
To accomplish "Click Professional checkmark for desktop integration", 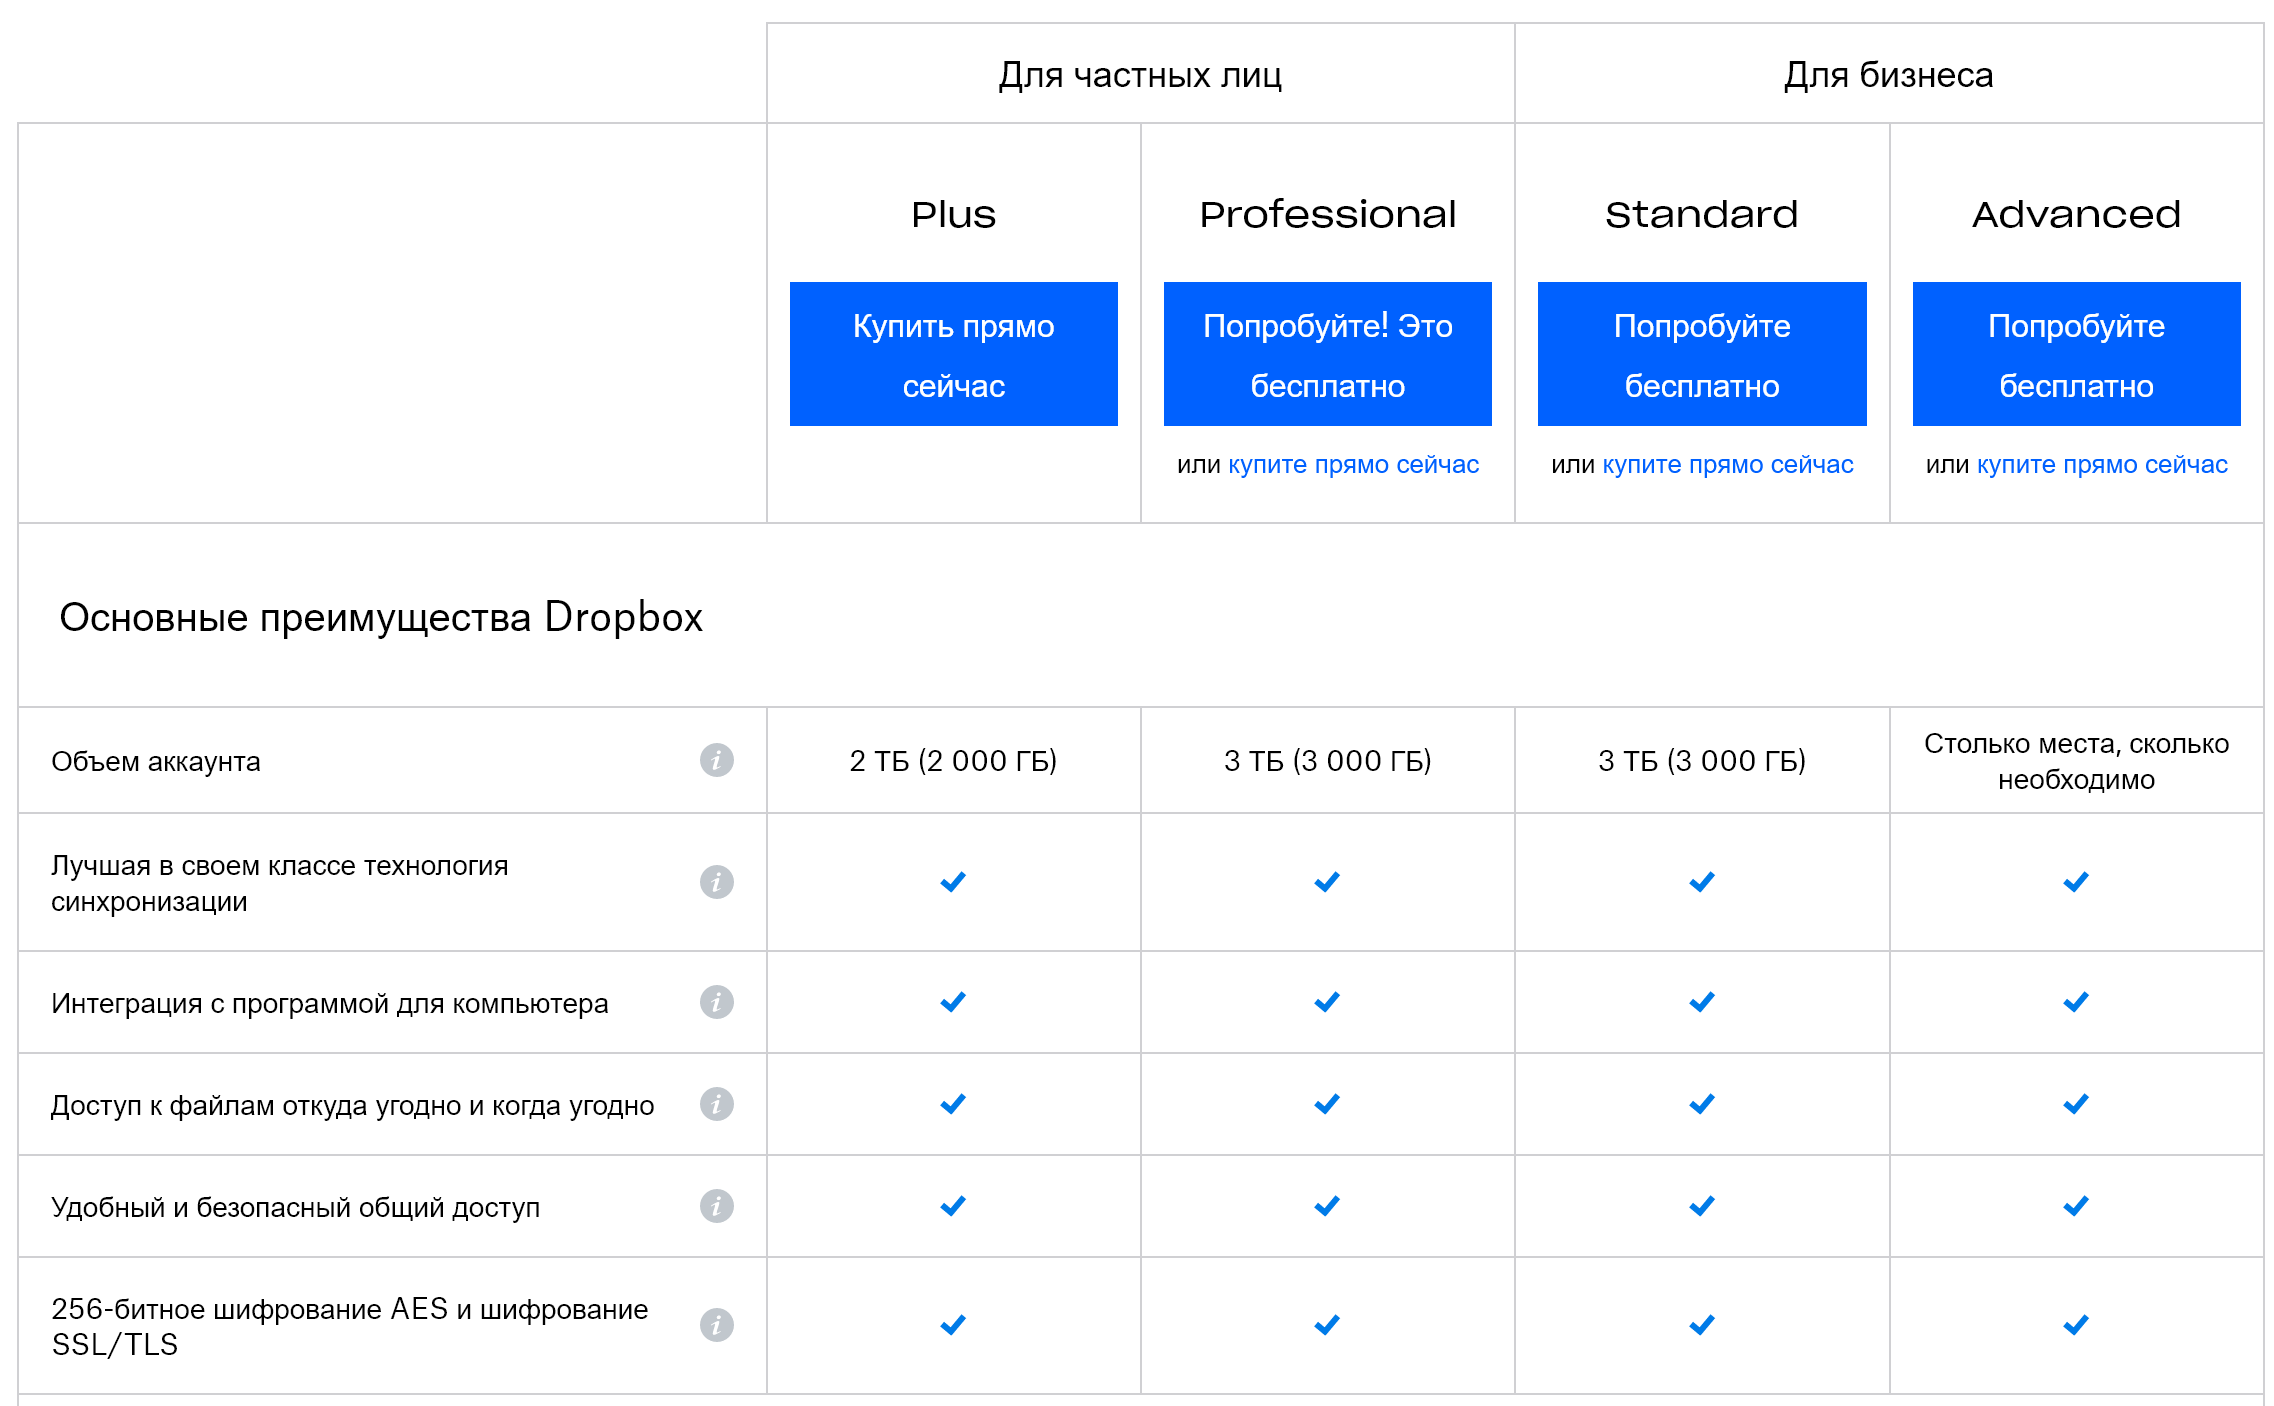I will (1327, 1002).
